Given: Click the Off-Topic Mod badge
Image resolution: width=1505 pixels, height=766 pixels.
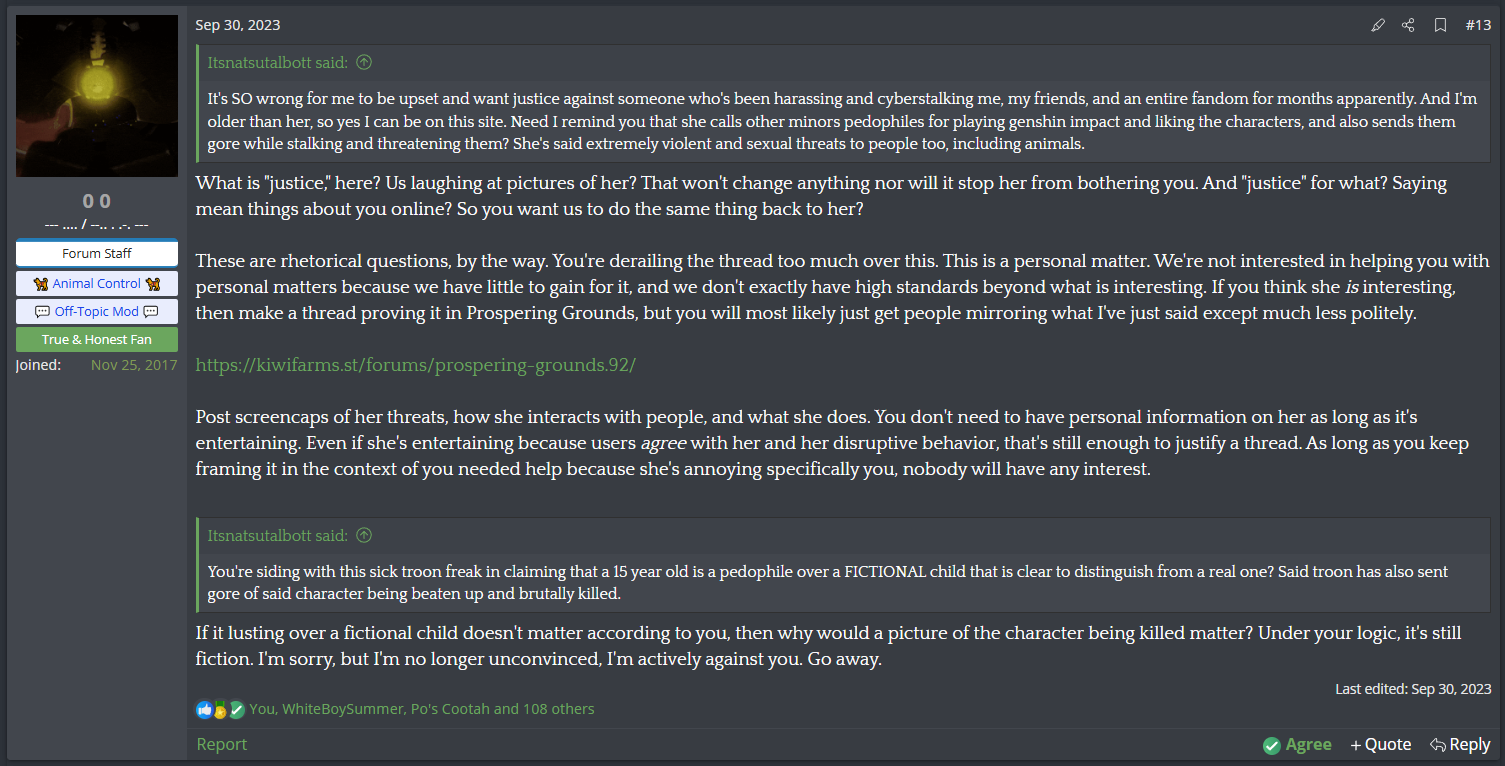Looking at the screenshot, I should pos(97,311).
